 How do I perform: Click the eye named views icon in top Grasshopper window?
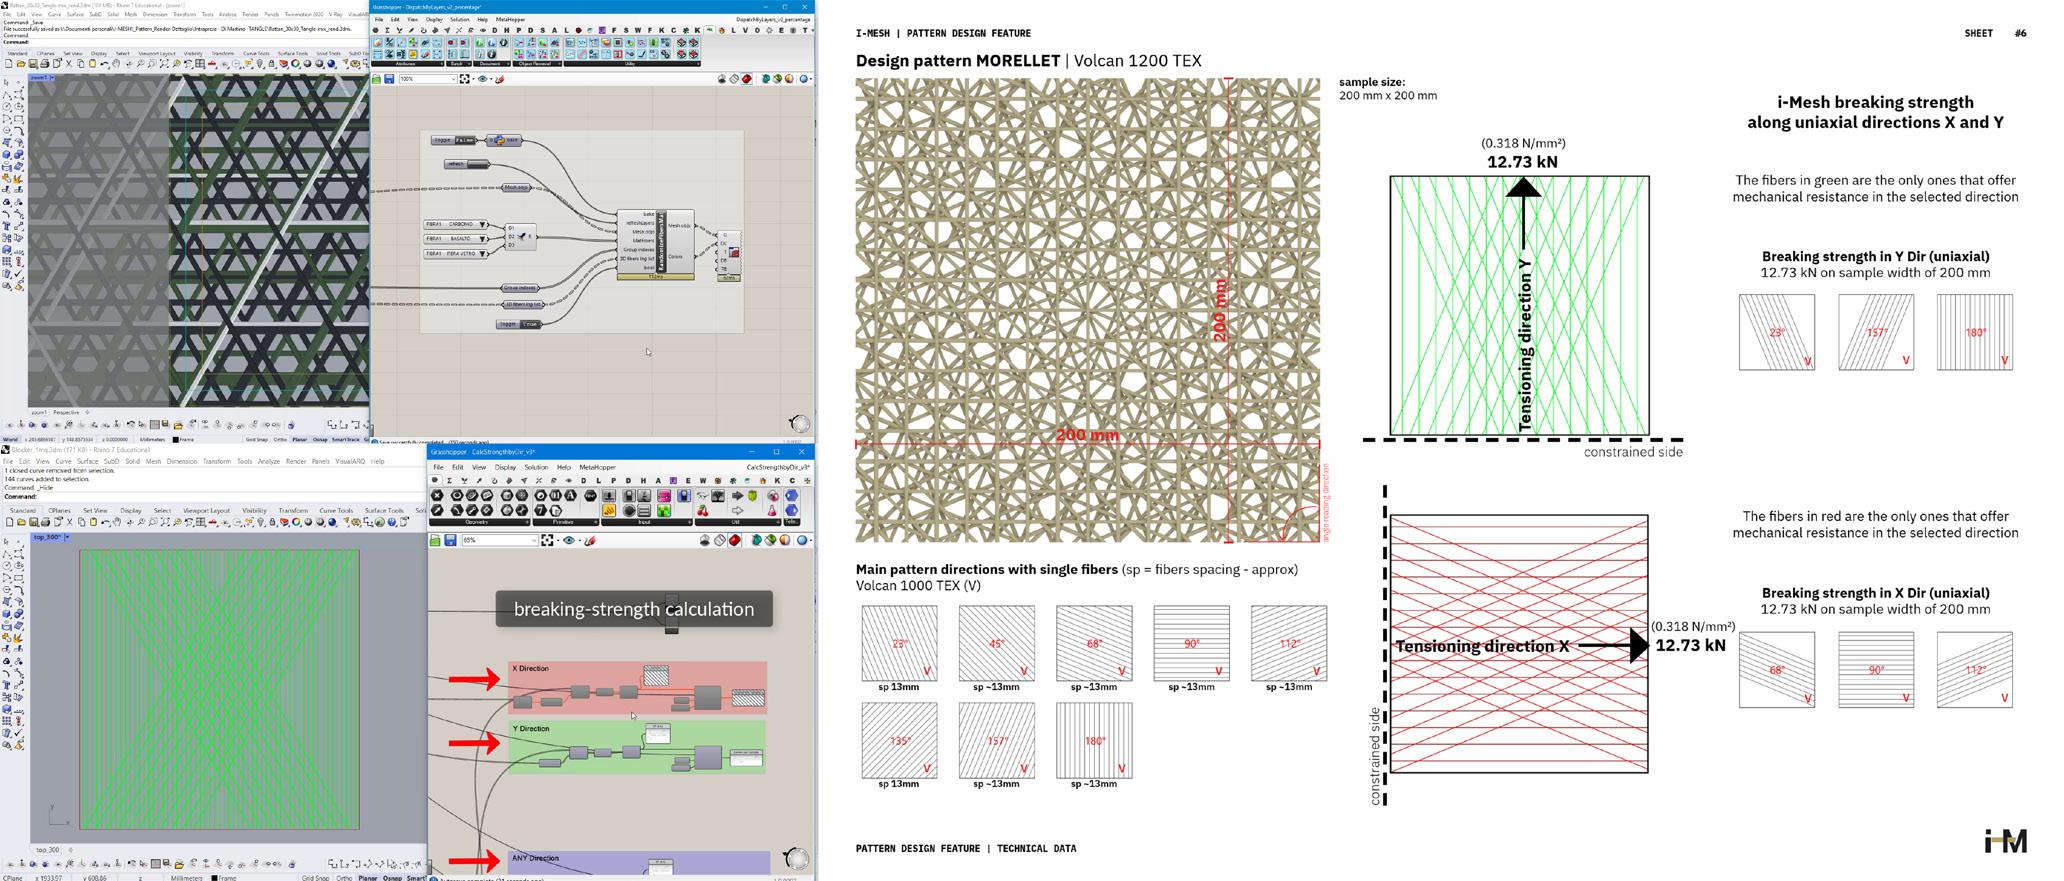point(483,79)
